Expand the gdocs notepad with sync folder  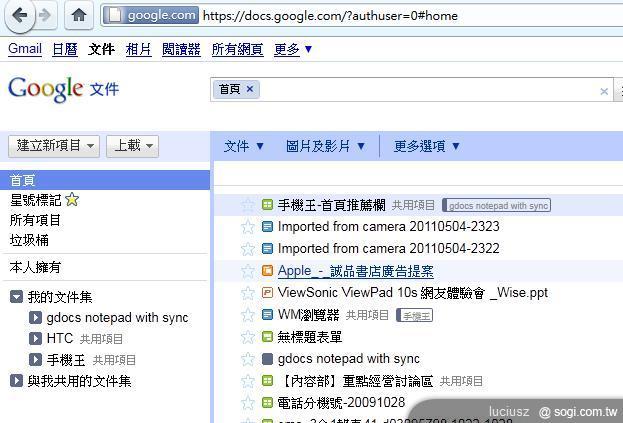[35, 317]
